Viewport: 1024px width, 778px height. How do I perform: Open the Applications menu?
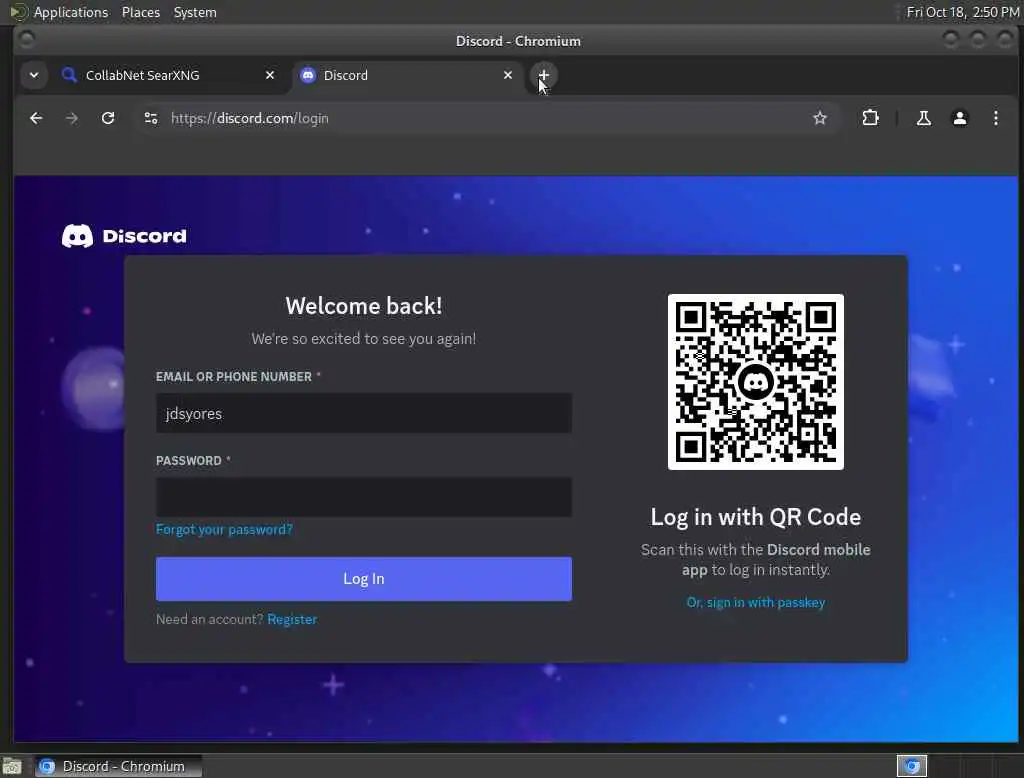coord(71,12)
